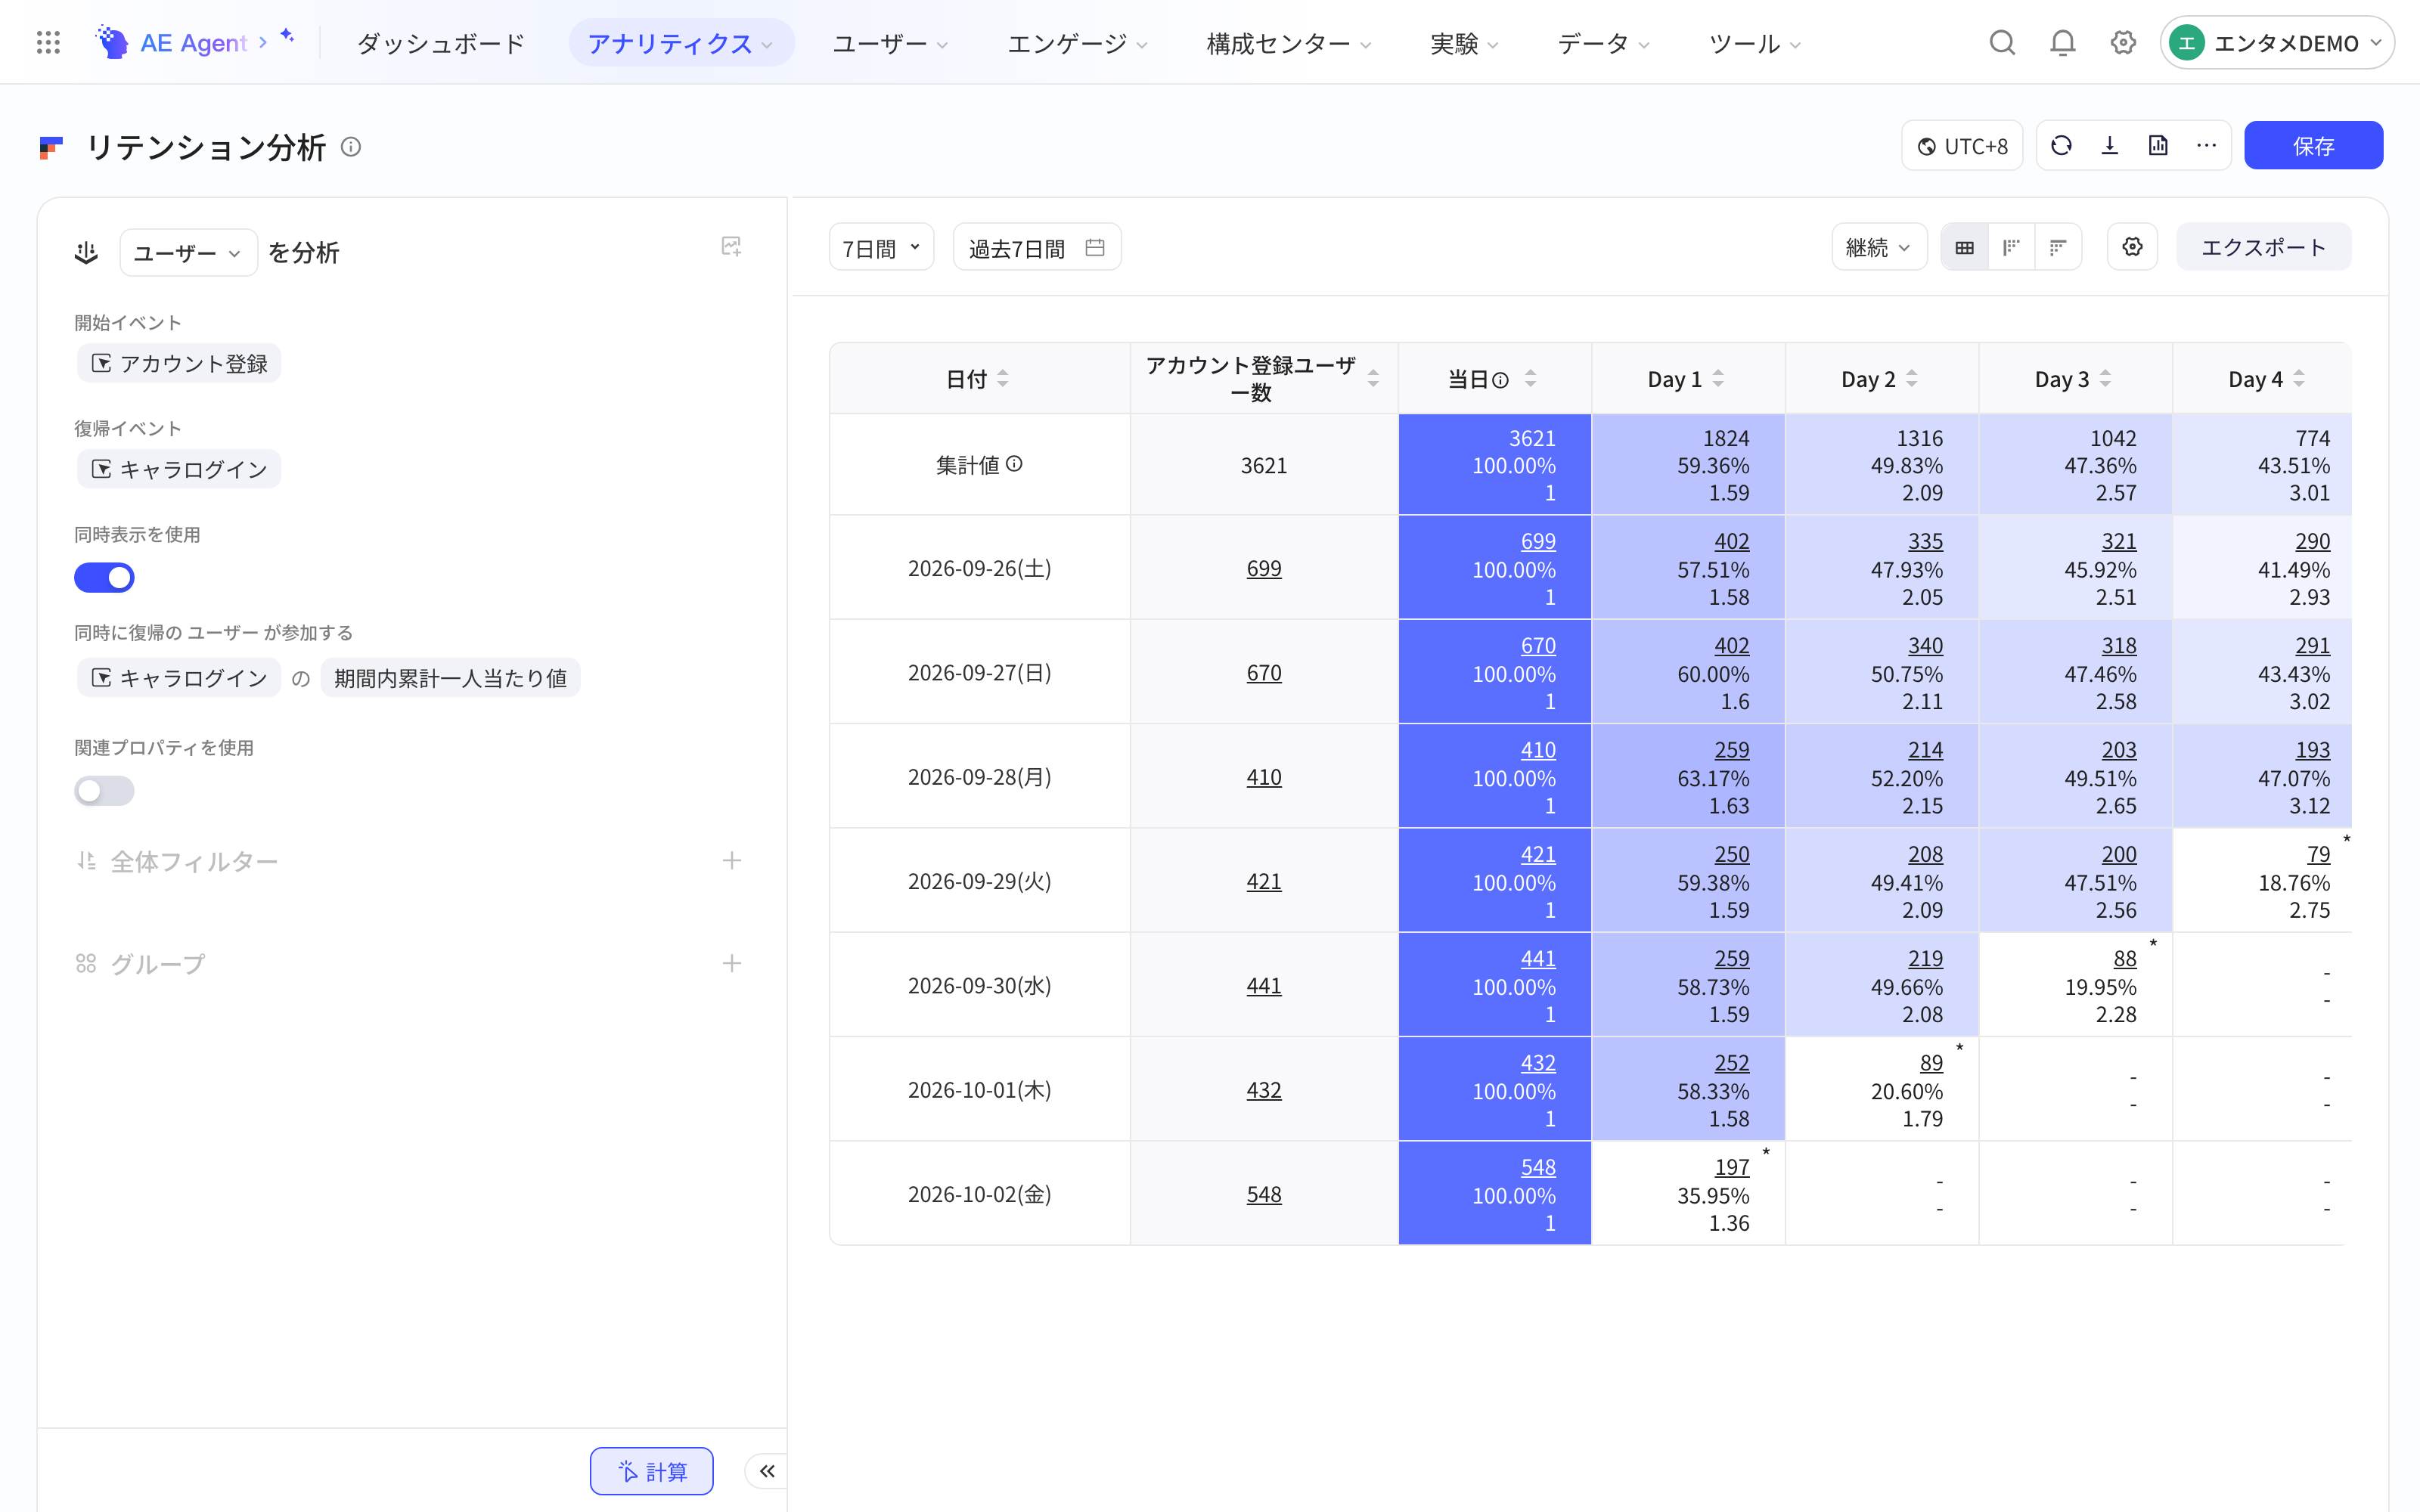
Task: Click the add-to-dashboard icon in the analysis panel
Action: [731, 247]
